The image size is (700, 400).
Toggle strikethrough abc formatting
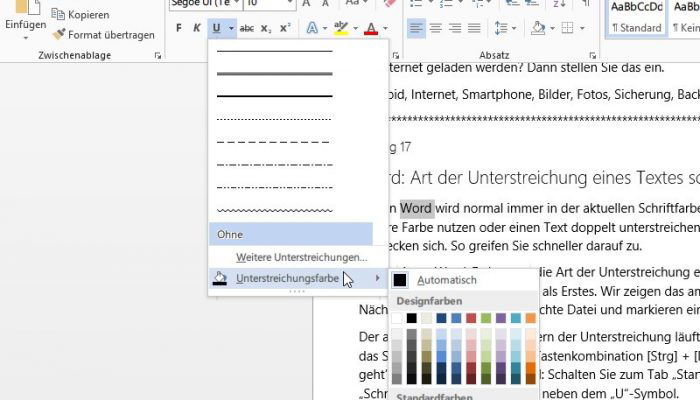(246, 28)
